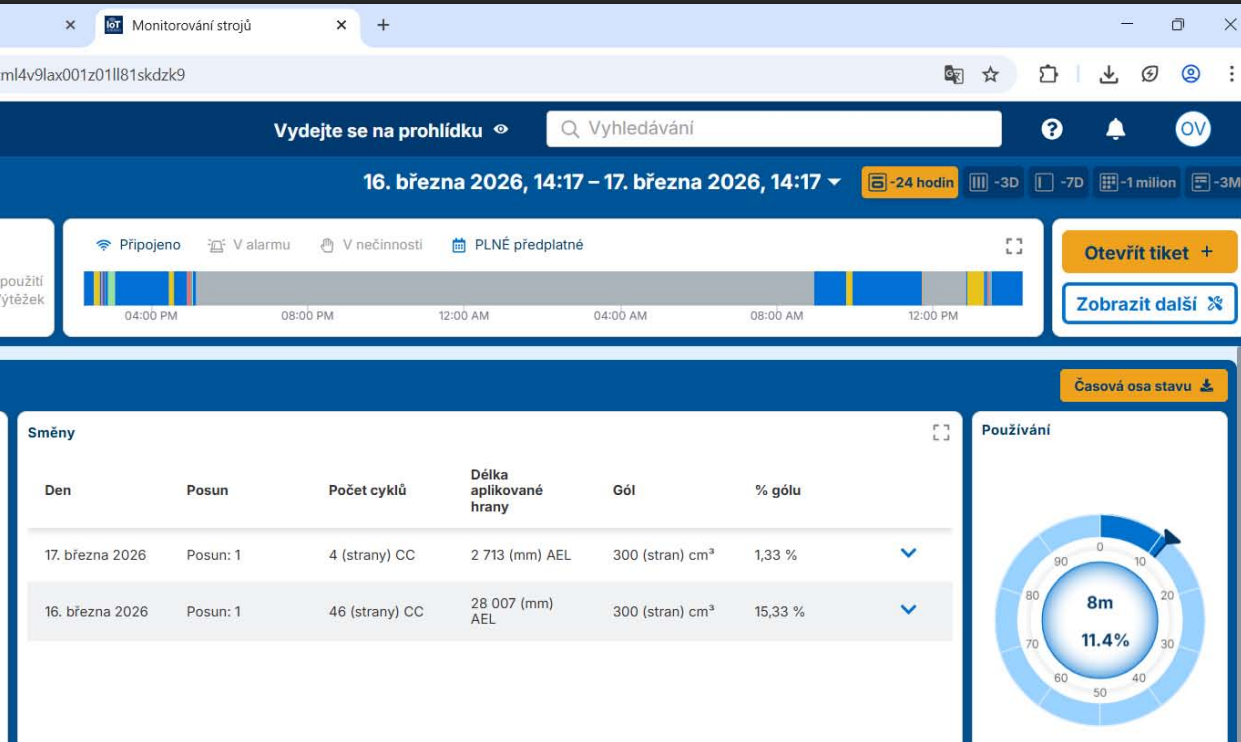
Task: Click the Chrome translate page icon
Action: click(954, 74)
